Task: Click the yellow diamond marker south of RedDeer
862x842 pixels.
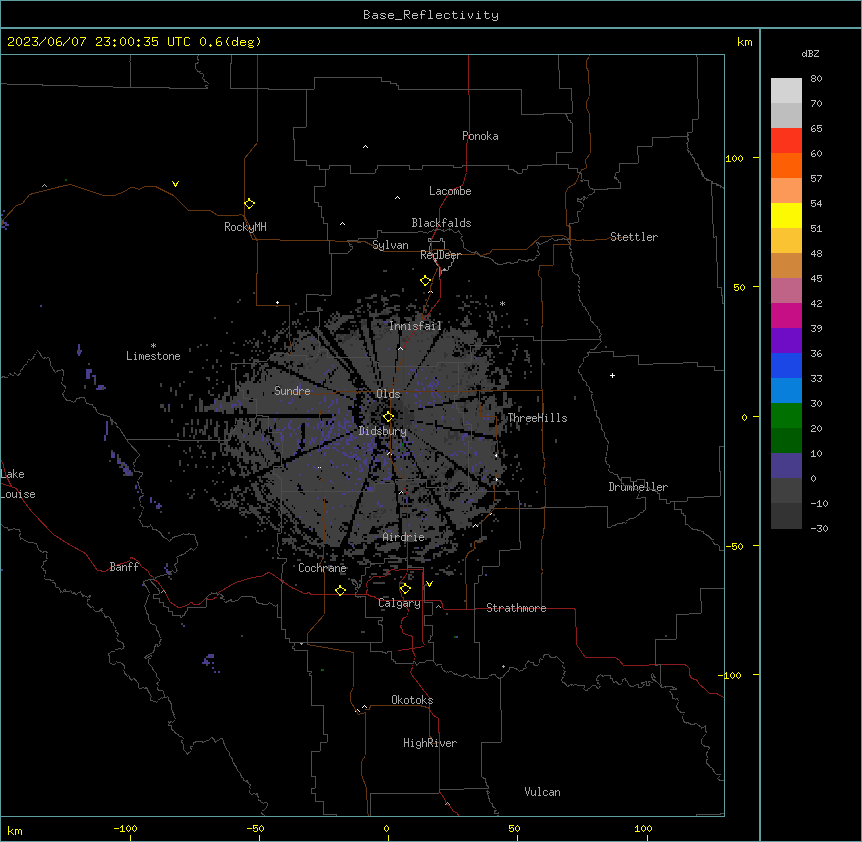Action: (425, 281)
